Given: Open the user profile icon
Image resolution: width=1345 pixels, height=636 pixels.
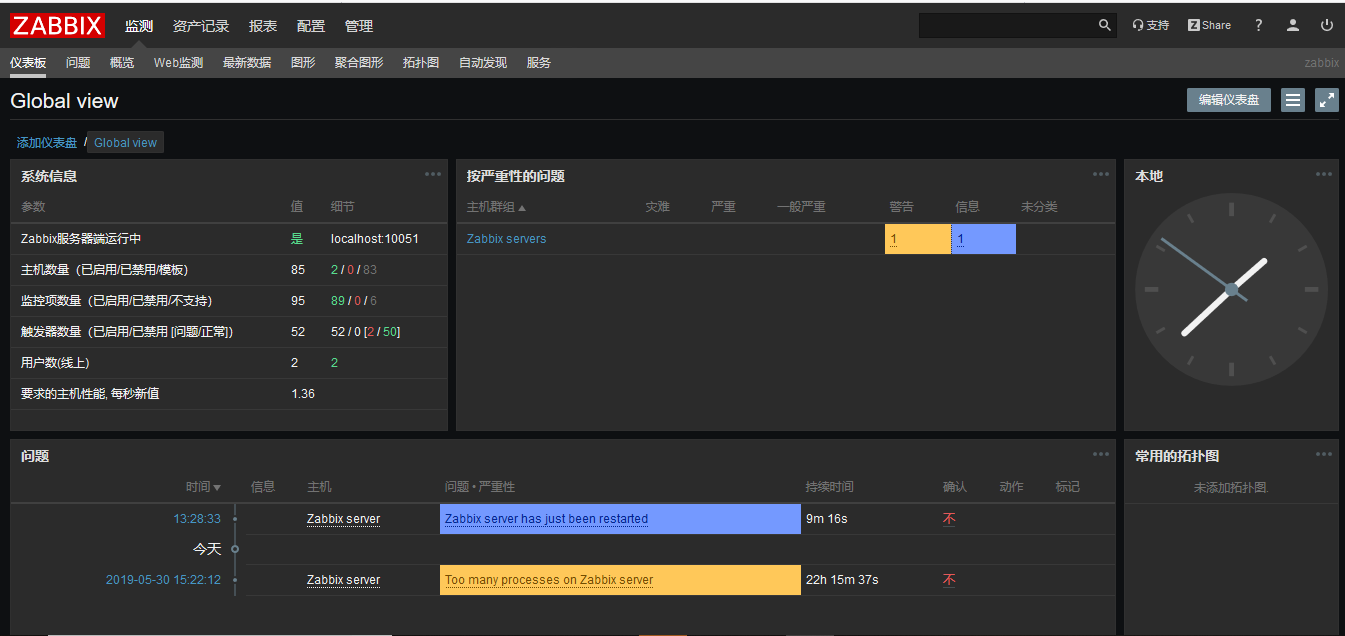Looking at the screenshot, I should [x=1293, y=25].
